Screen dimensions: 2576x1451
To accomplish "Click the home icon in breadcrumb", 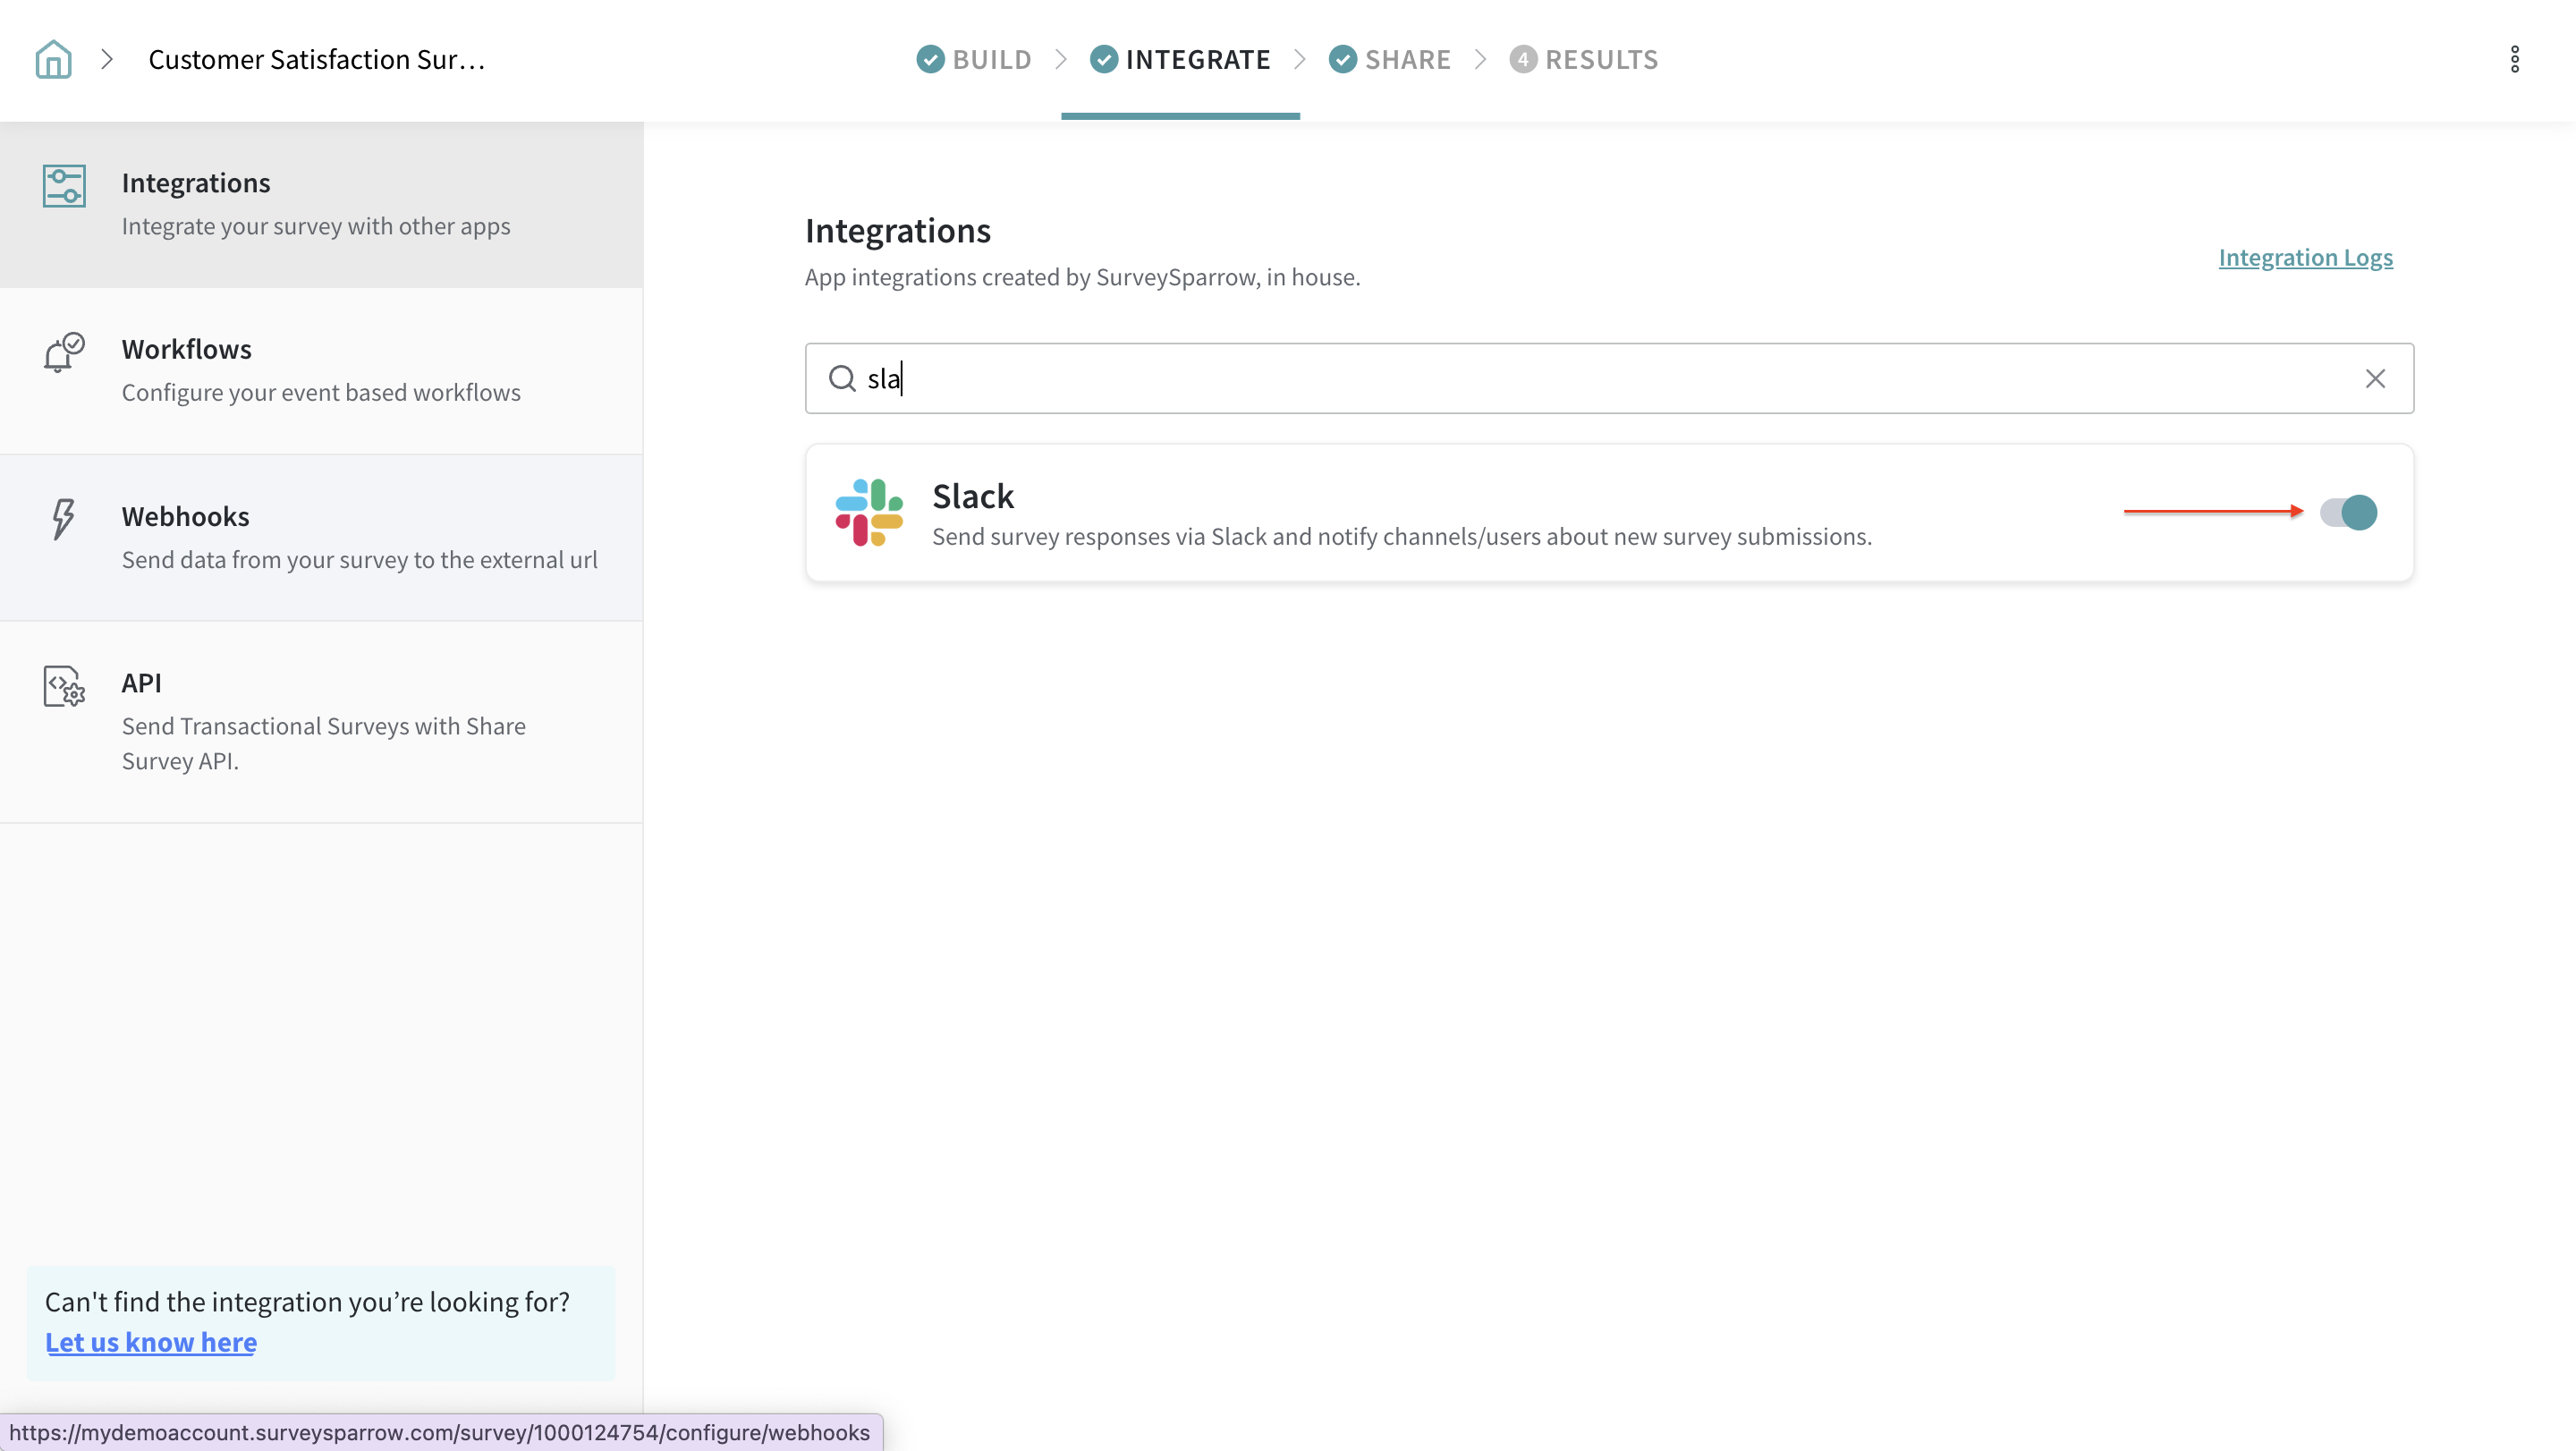I will point(53,59).
